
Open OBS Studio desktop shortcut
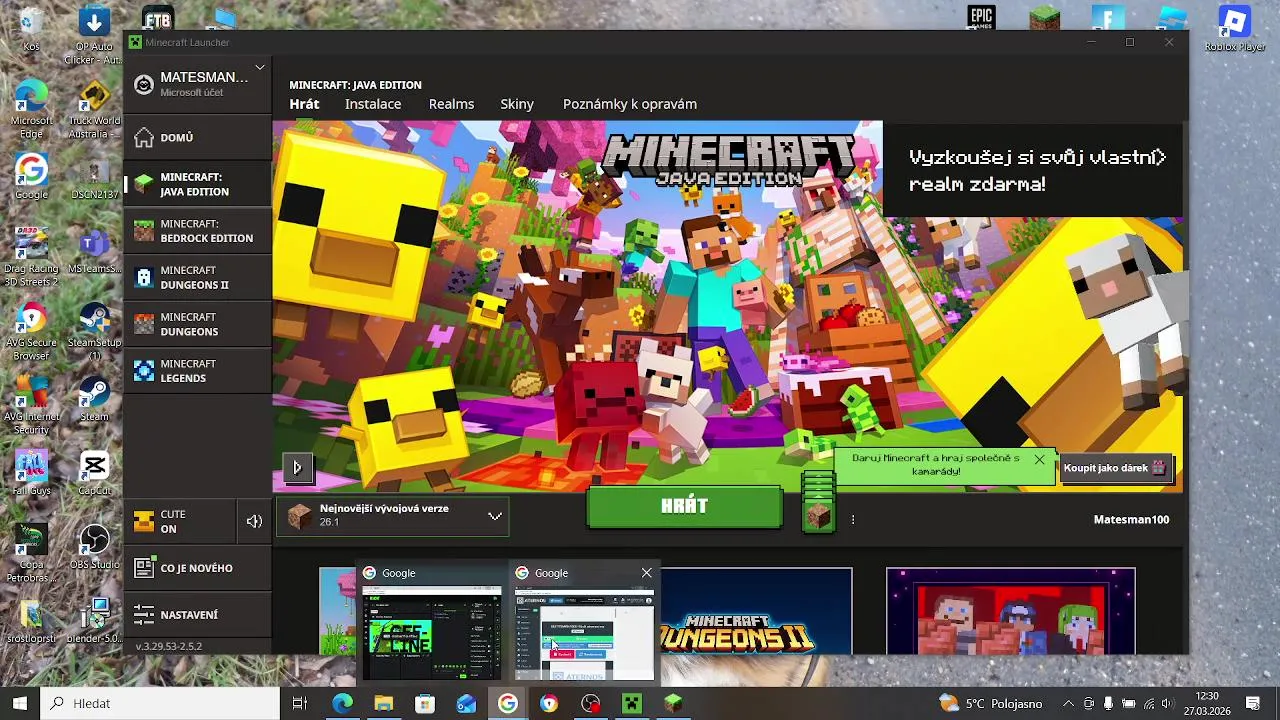[x=93, y=547]
